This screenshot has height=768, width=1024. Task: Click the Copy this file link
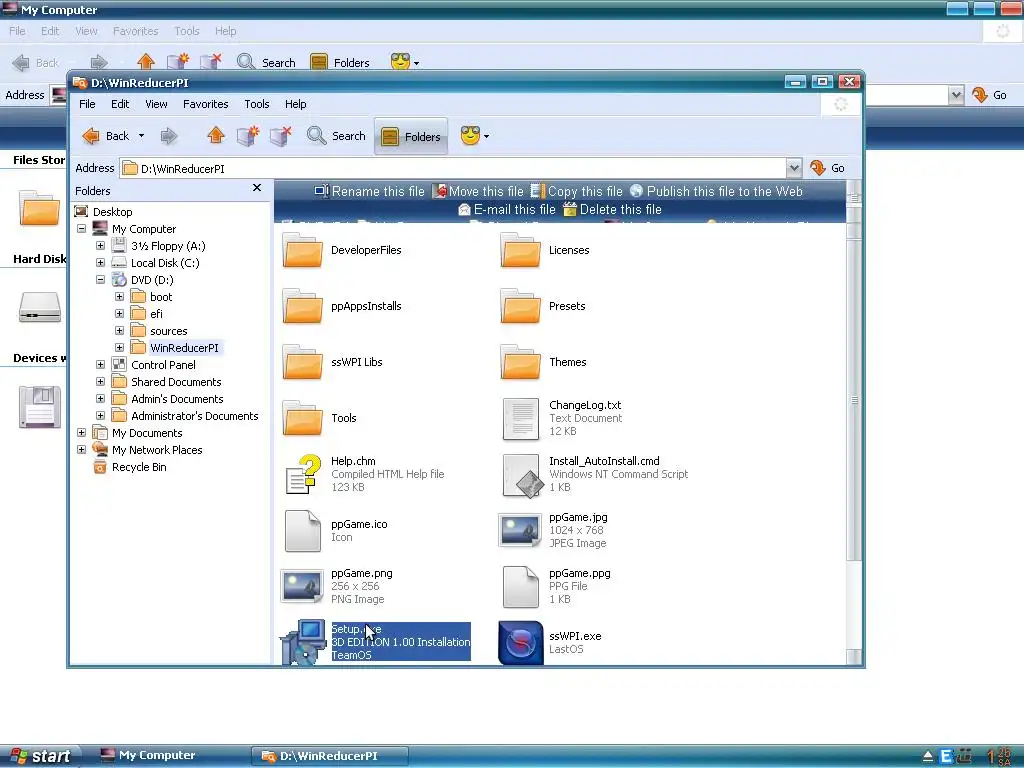coord(577,191)
